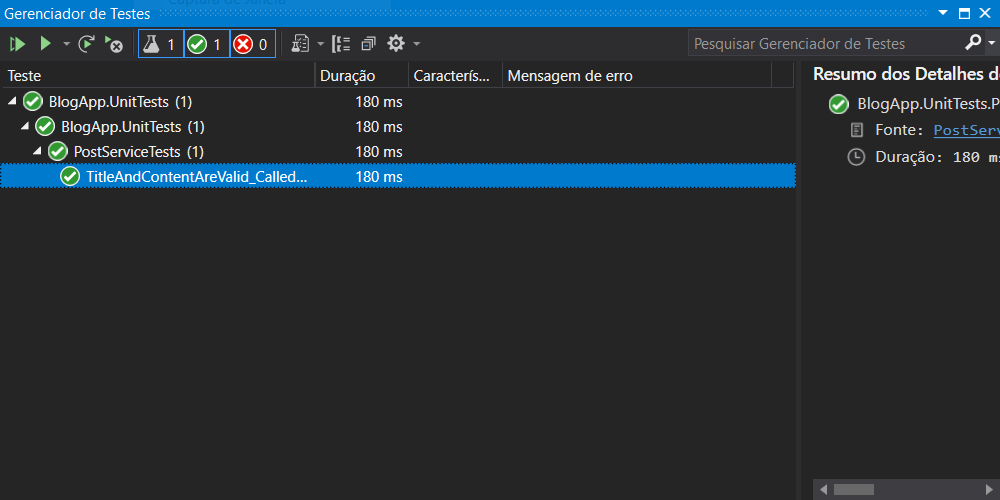Open the playlist icon in toolbar
This screenshot has height=500, width=1000.
(x=301, y=44)
